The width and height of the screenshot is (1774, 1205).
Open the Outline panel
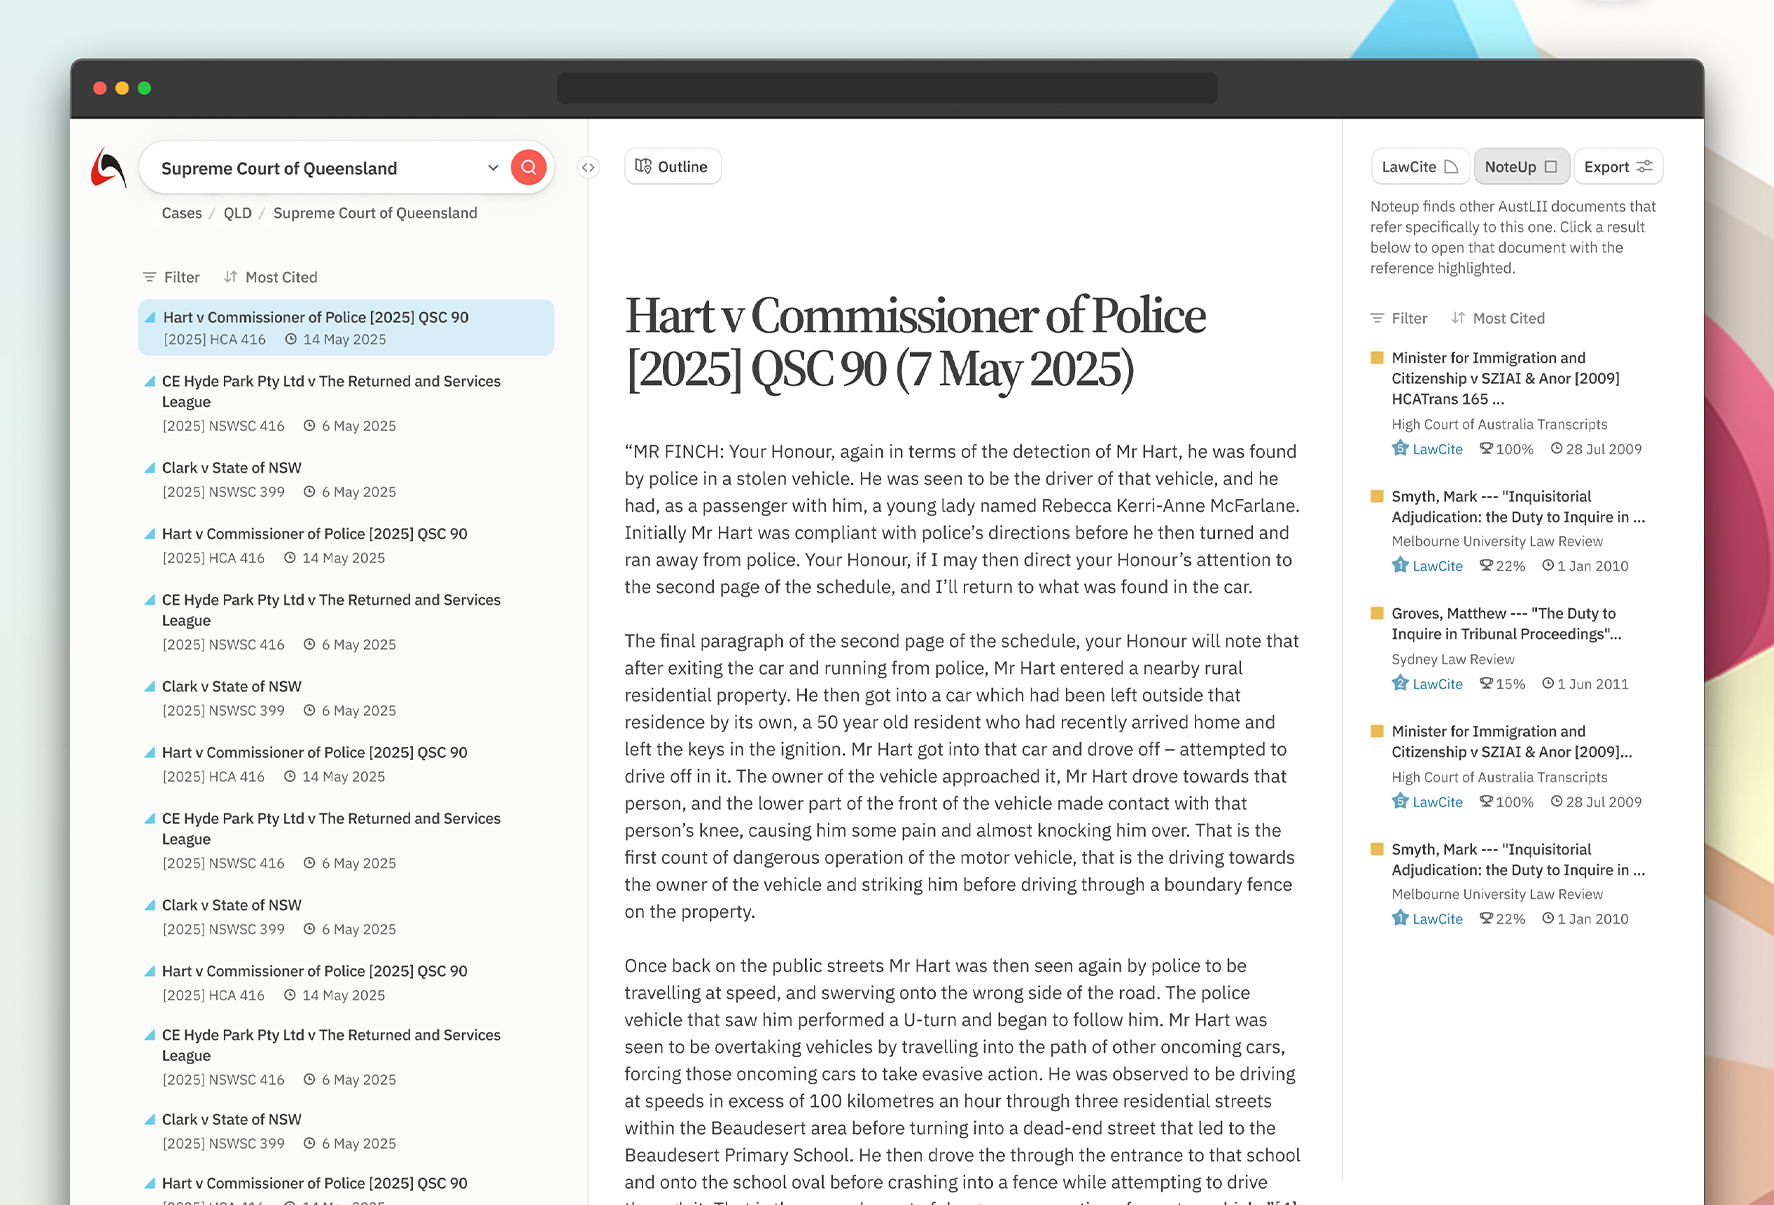pyautogui.click(x=672, y=166)
